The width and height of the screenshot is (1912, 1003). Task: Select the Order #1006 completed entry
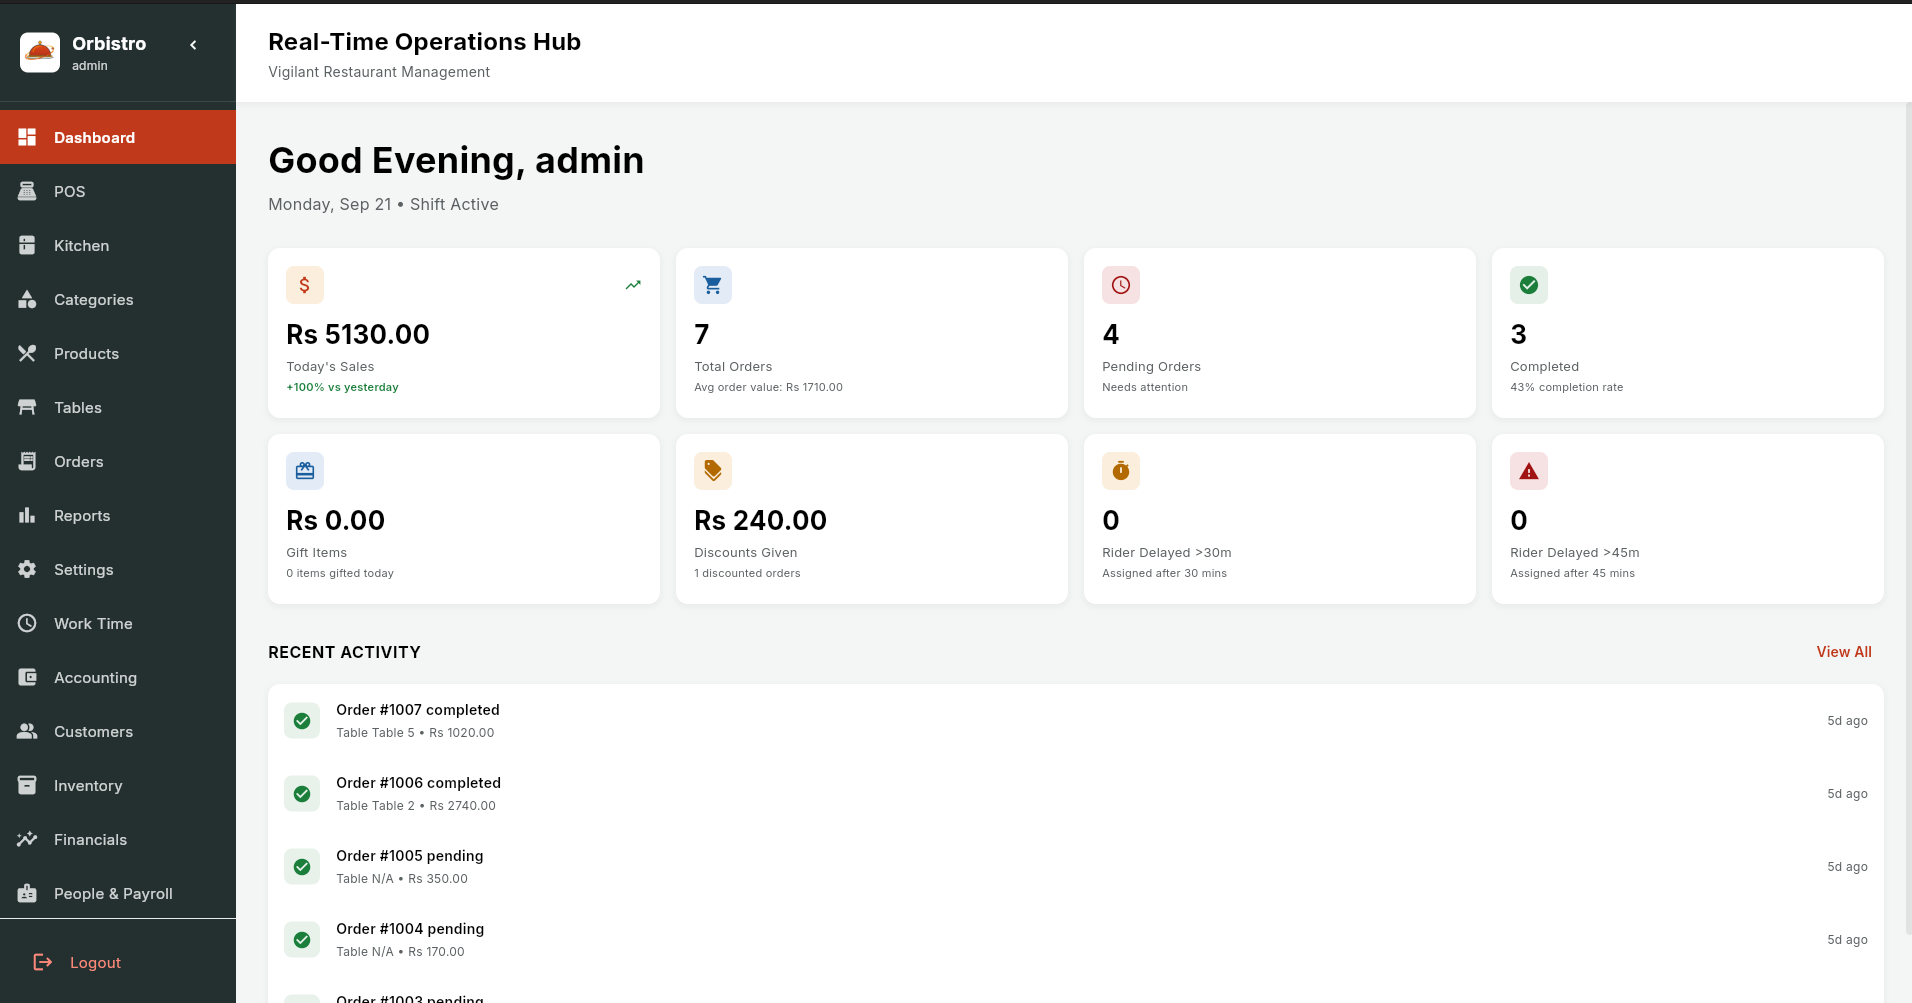[1076, 794]
